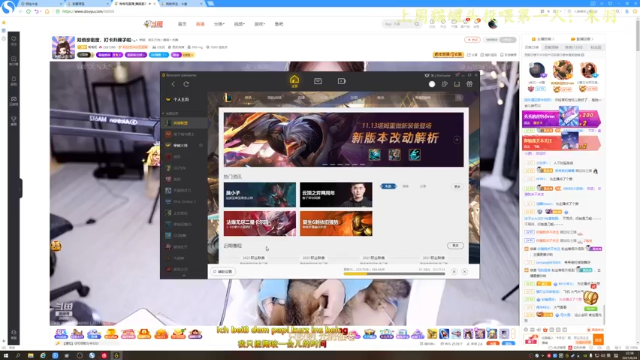Image resolution: width=640 pixels, height=360 pixels.
Task: Switch to the 直播 tab on Douyu
Action: tap(200, 24)
